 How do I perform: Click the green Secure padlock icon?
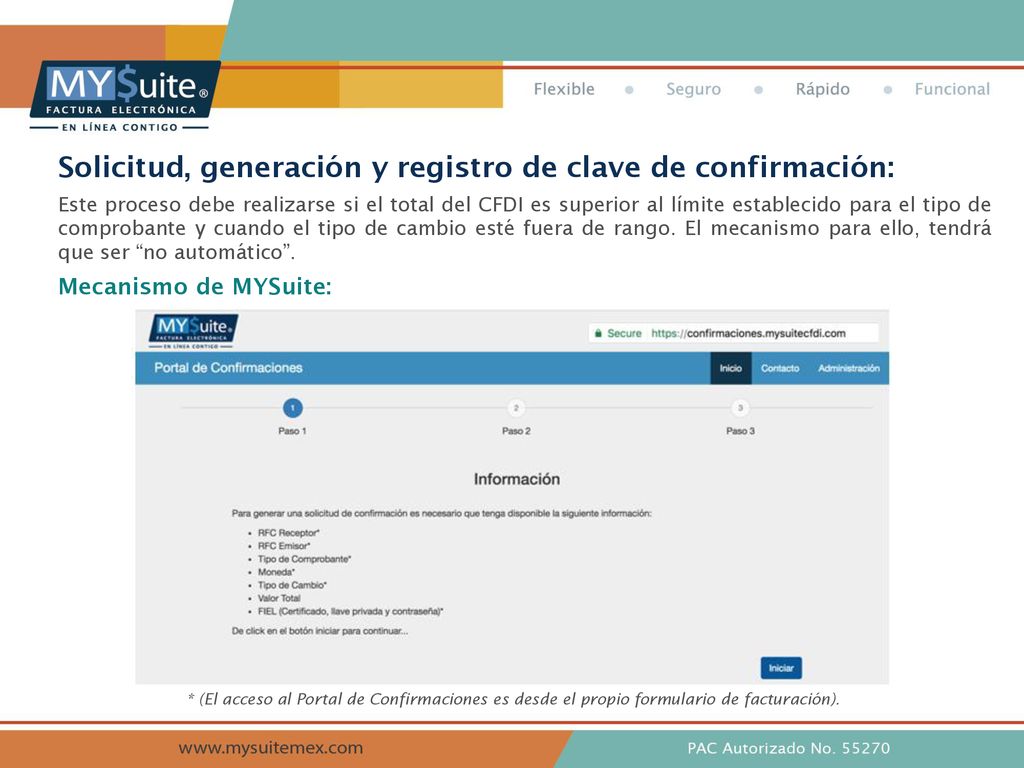tap(598, 333)
